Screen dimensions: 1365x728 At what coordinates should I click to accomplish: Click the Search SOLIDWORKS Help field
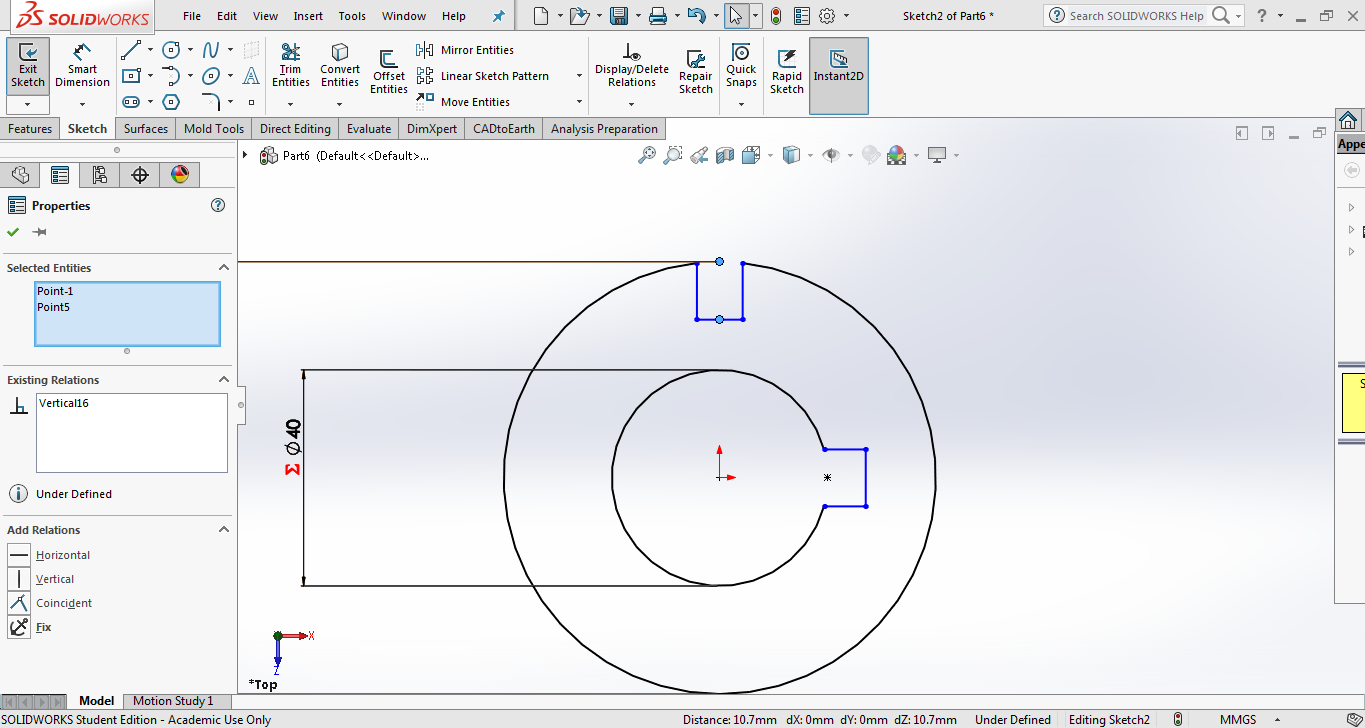pyautogui.click(x=1136, y=16)
